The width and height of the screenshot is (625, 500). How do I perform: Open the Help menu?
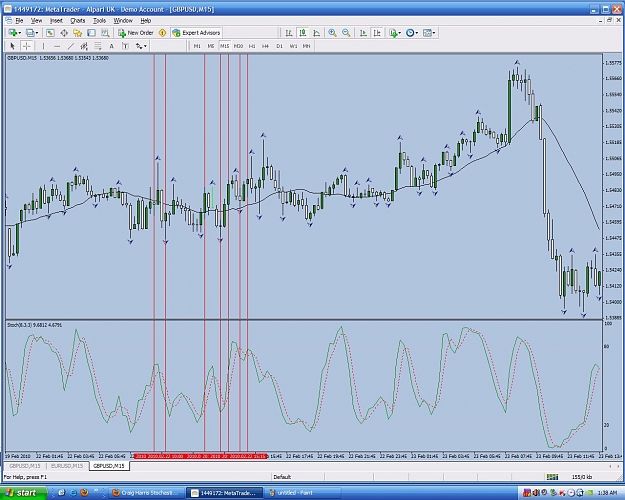click(146, 20)
